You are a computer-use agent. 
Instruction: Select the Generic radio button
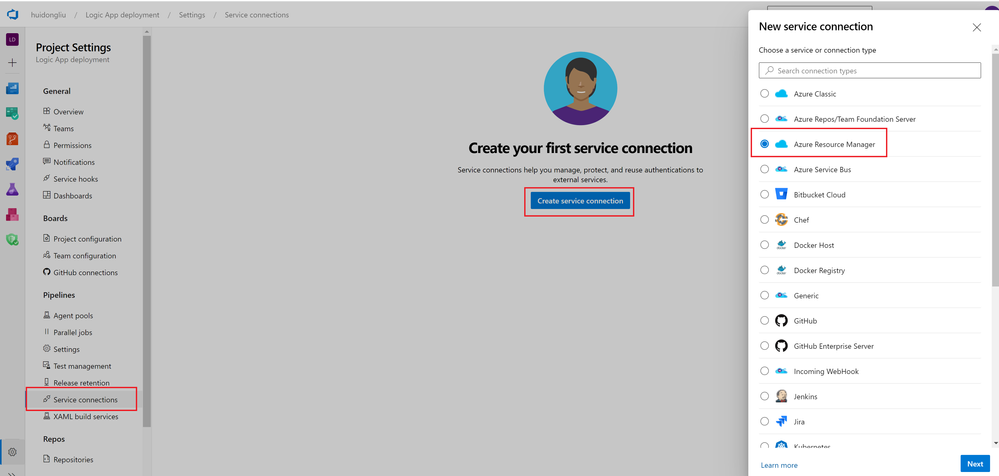point(765,296)
